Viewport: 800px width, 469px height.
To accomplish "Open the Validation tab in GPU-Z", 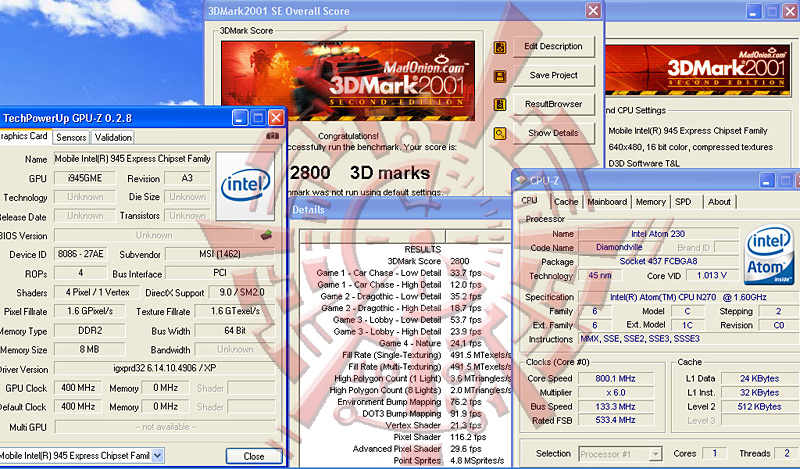I will [x=113, y=137].
